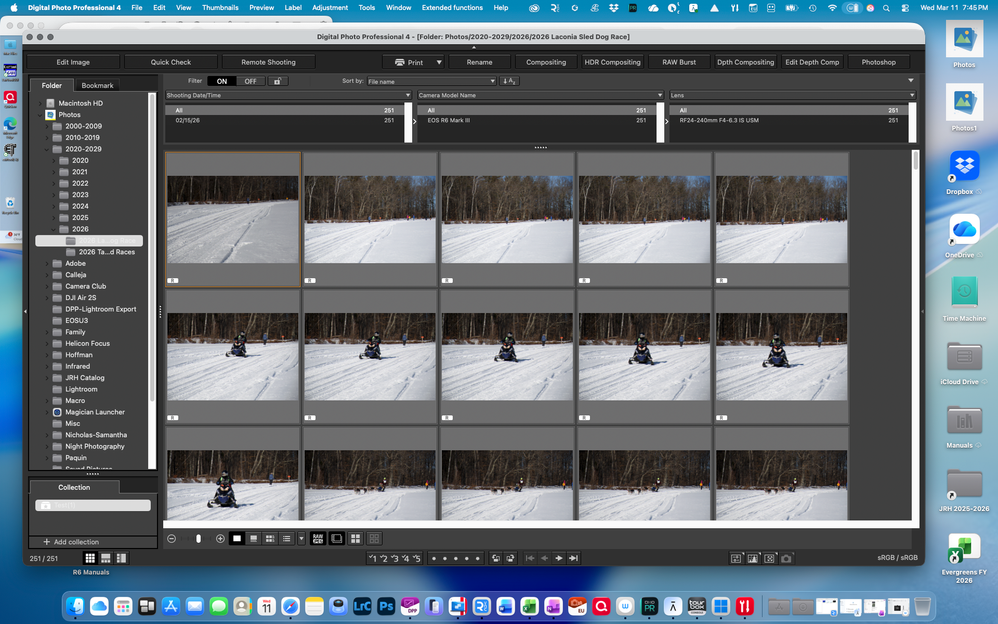998x624 pixels.
Task: Select thumbnail with side info display icon
Action: [x=270, y=539]
